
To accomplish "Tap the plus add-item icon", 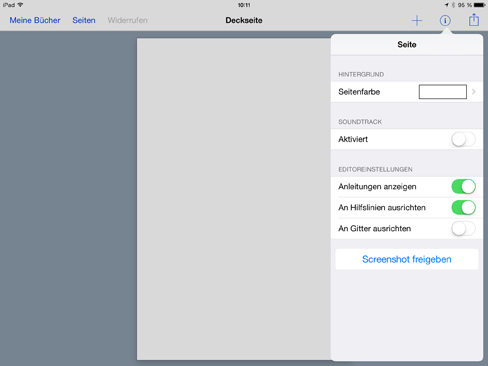I will point(417,21).
